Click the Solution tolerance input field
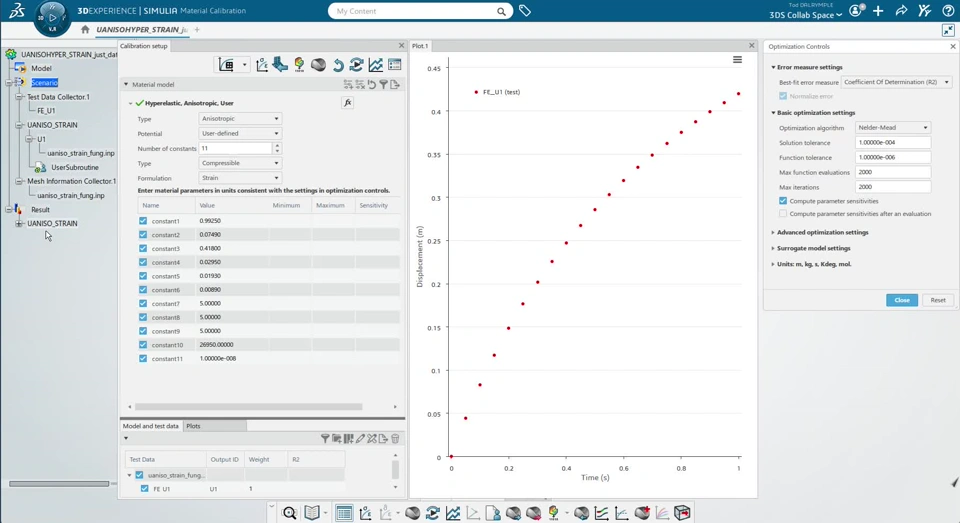Image resolution: width=960 pixels, height=523 pixels. click(893, 142)
